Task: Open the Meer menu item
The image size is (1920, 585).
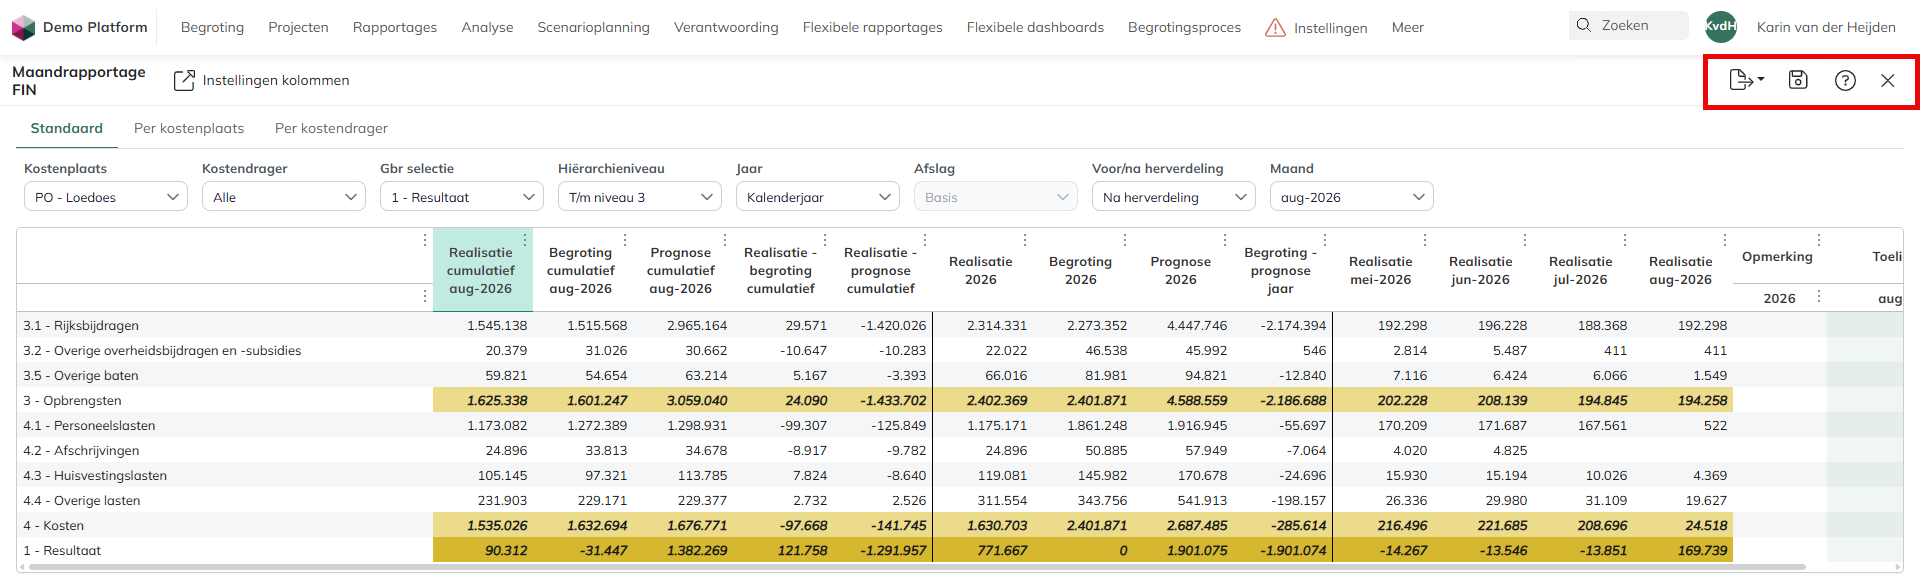Action: [1407, 27]
